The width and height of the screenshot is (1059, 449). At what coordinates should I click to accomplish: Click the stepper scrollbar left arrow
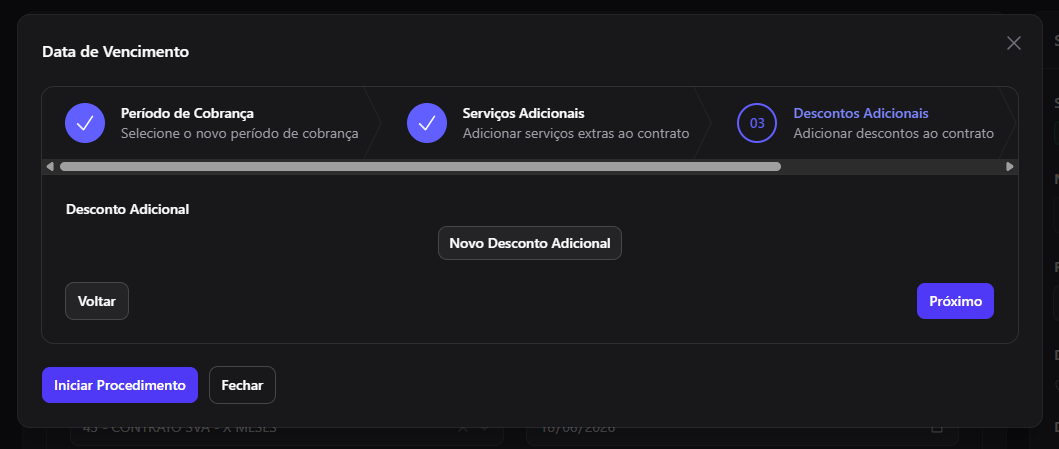click(50, 167)
